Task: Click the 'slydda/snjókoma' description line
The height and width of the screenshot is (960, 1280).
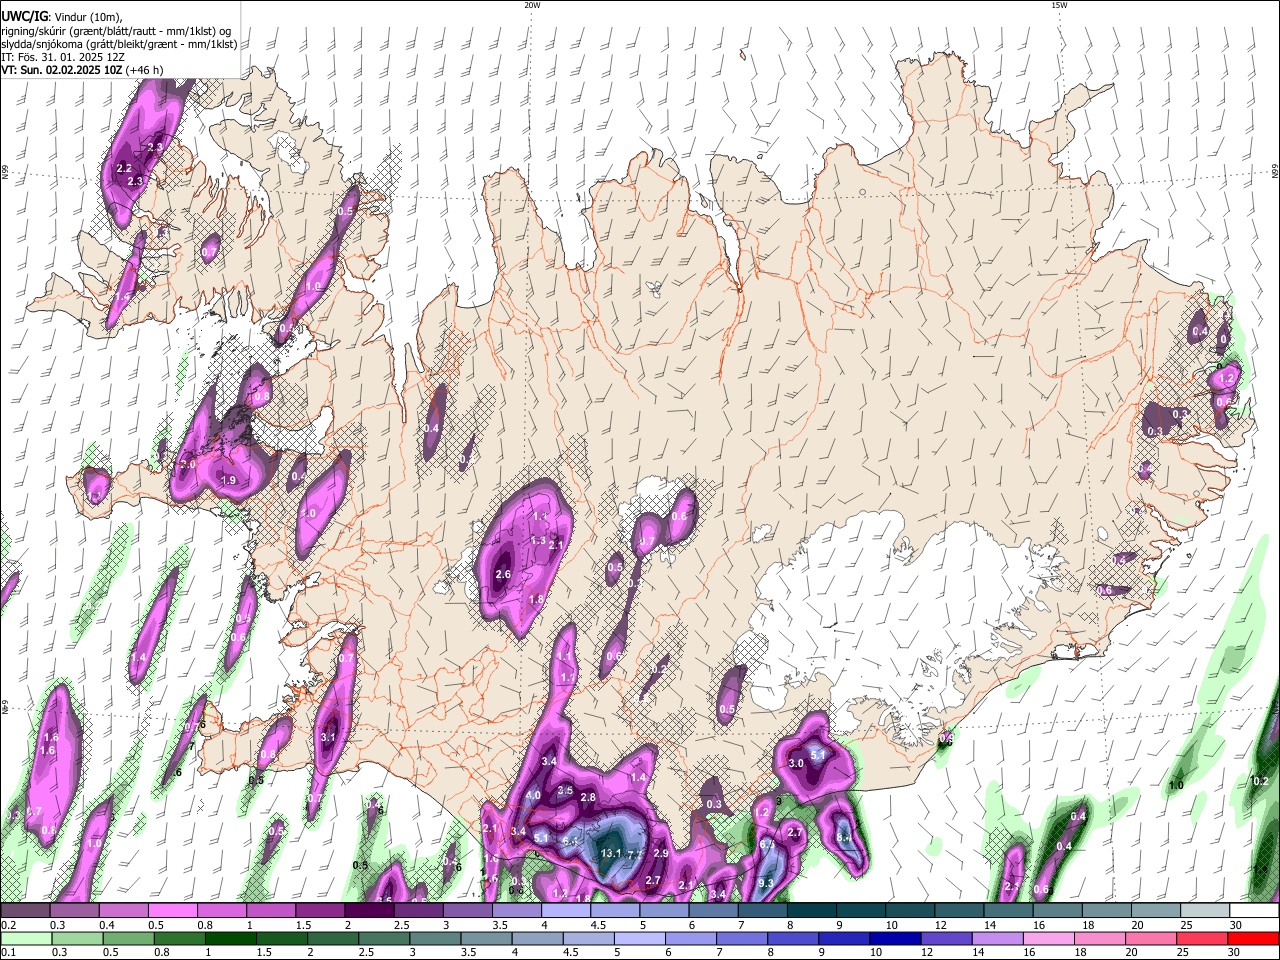Action: click(119, 45)
